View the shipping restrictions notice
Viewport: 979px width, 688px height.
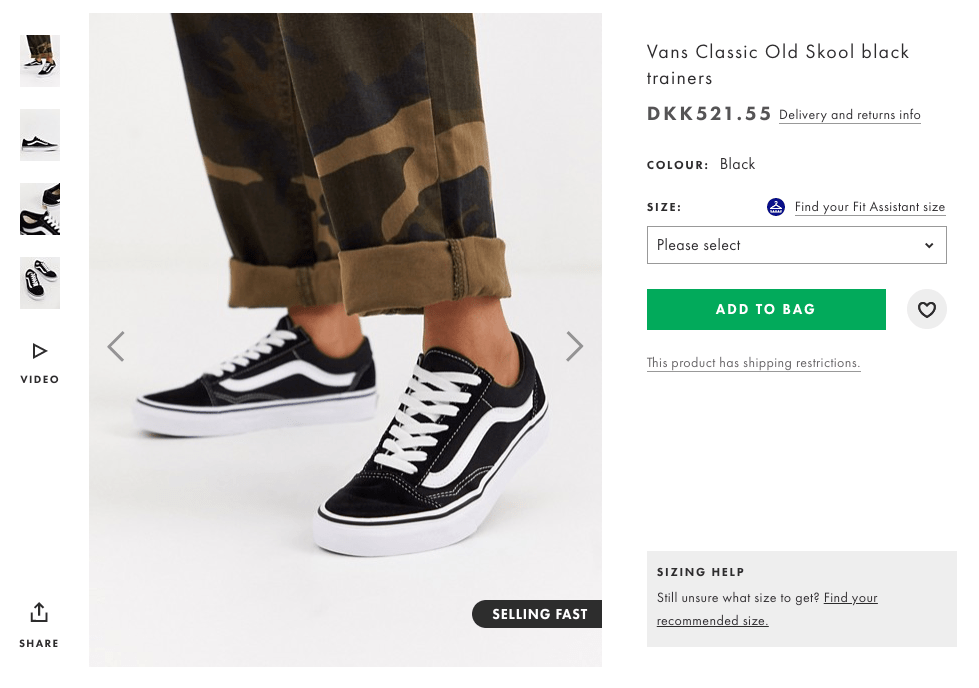click(753, 363)
